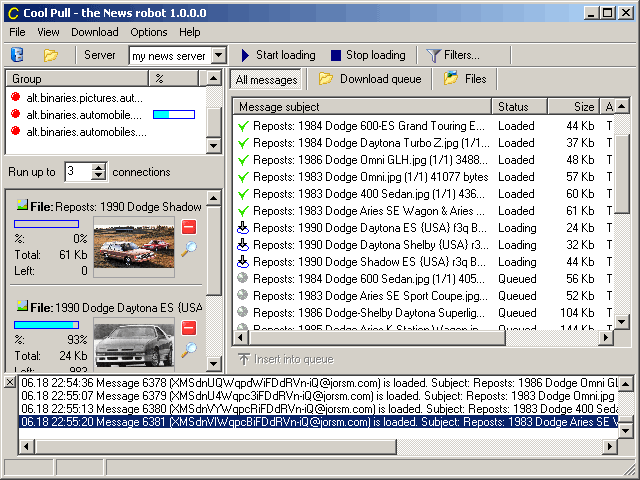The height and width of the screenshot is (480, 640).
Task: Click progress bar of alt.binaries.automobile group
Action: pyautogui.click(x=174, y=115)
